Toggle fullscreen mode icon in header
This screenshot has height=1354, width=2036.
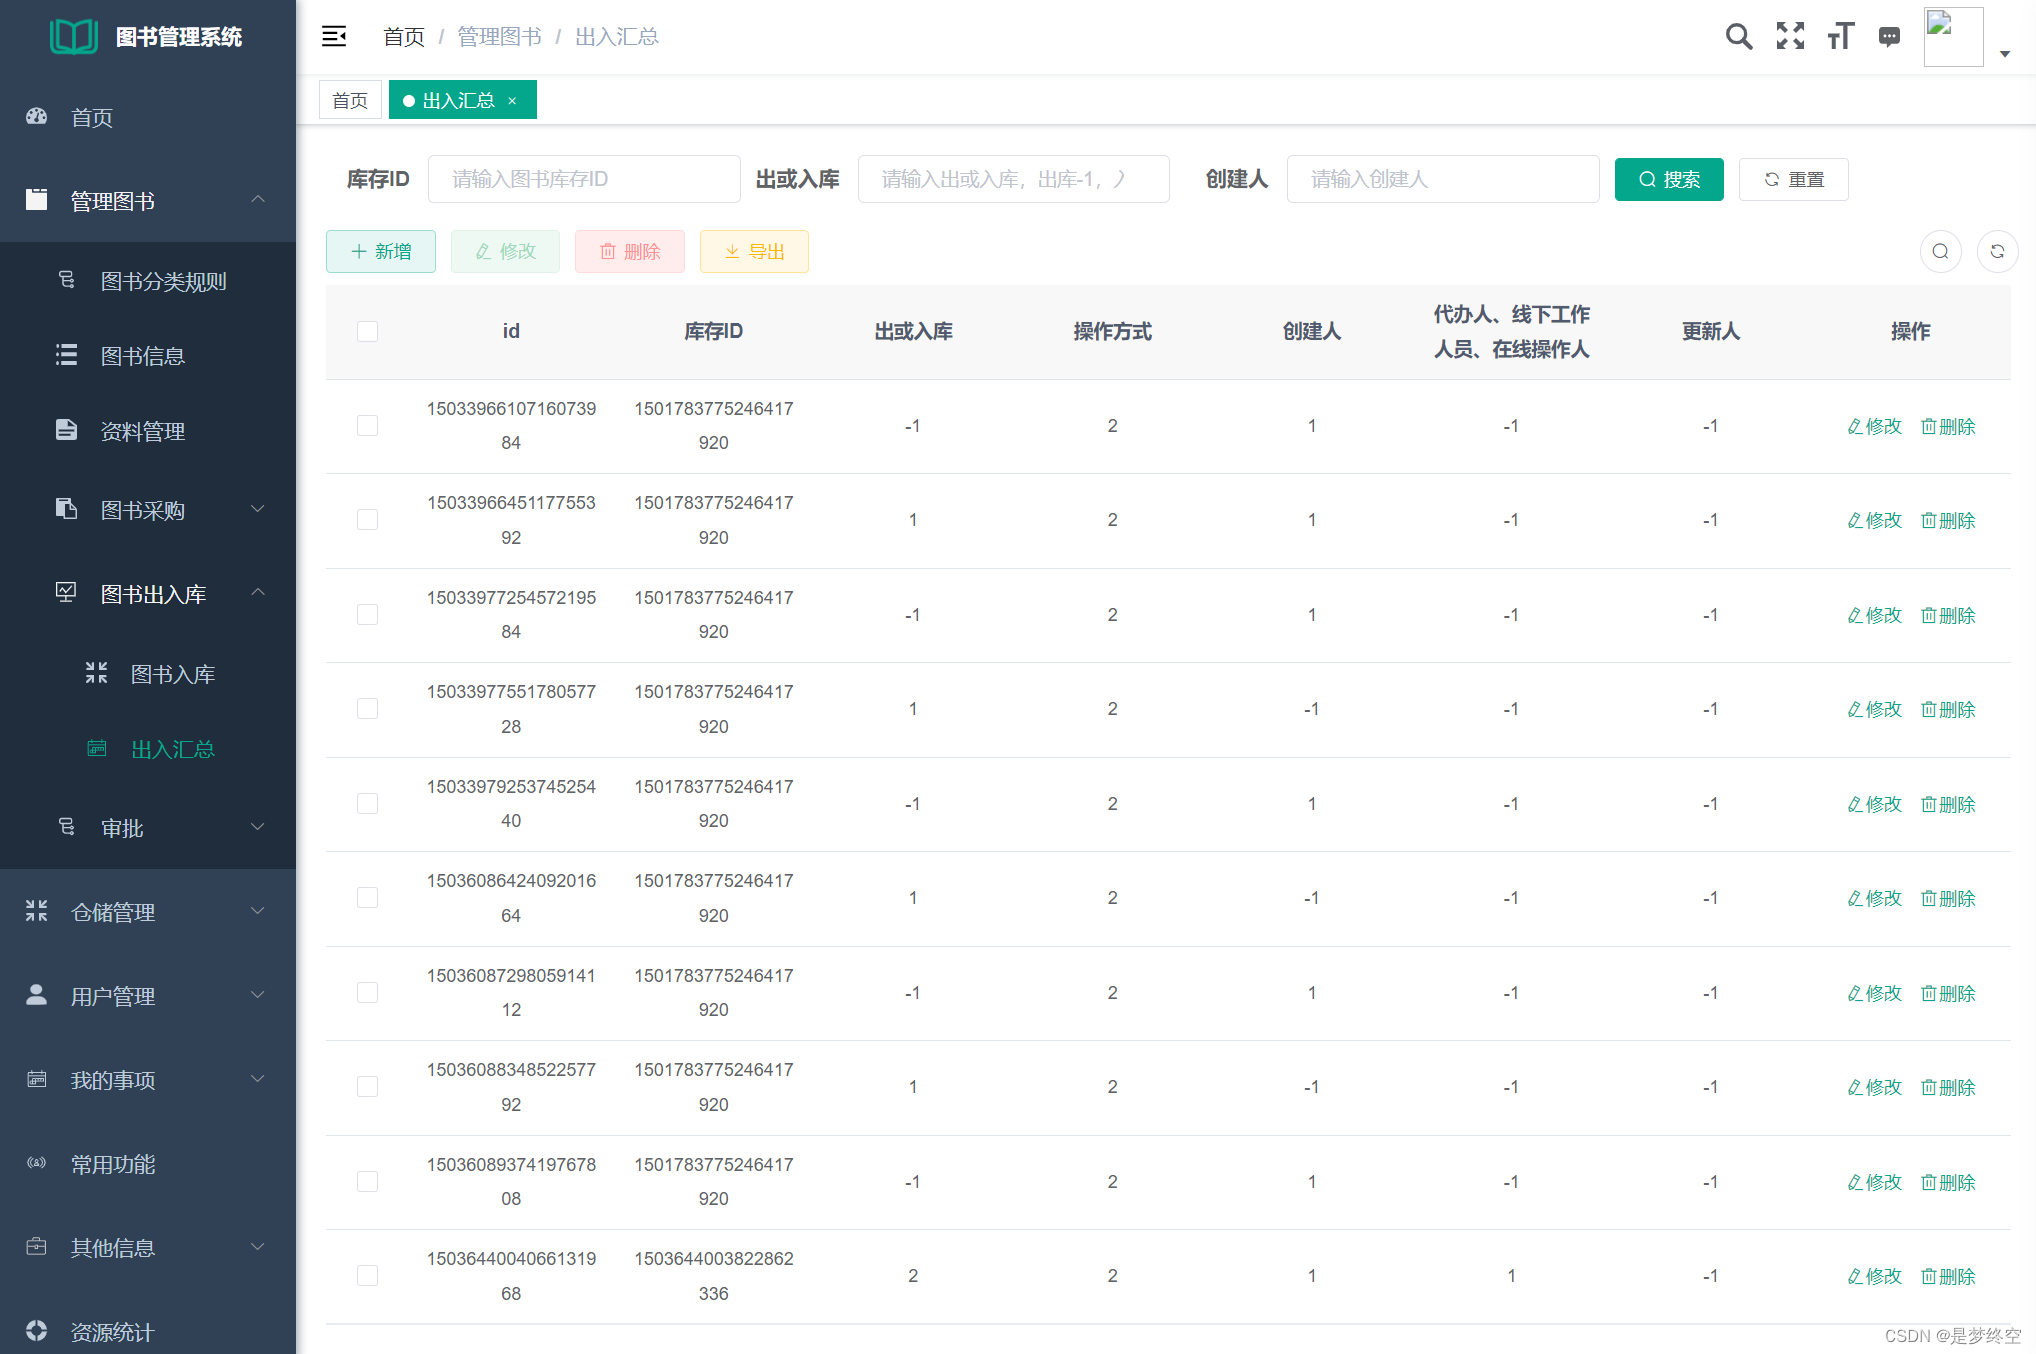click(x=1790, y=37)
